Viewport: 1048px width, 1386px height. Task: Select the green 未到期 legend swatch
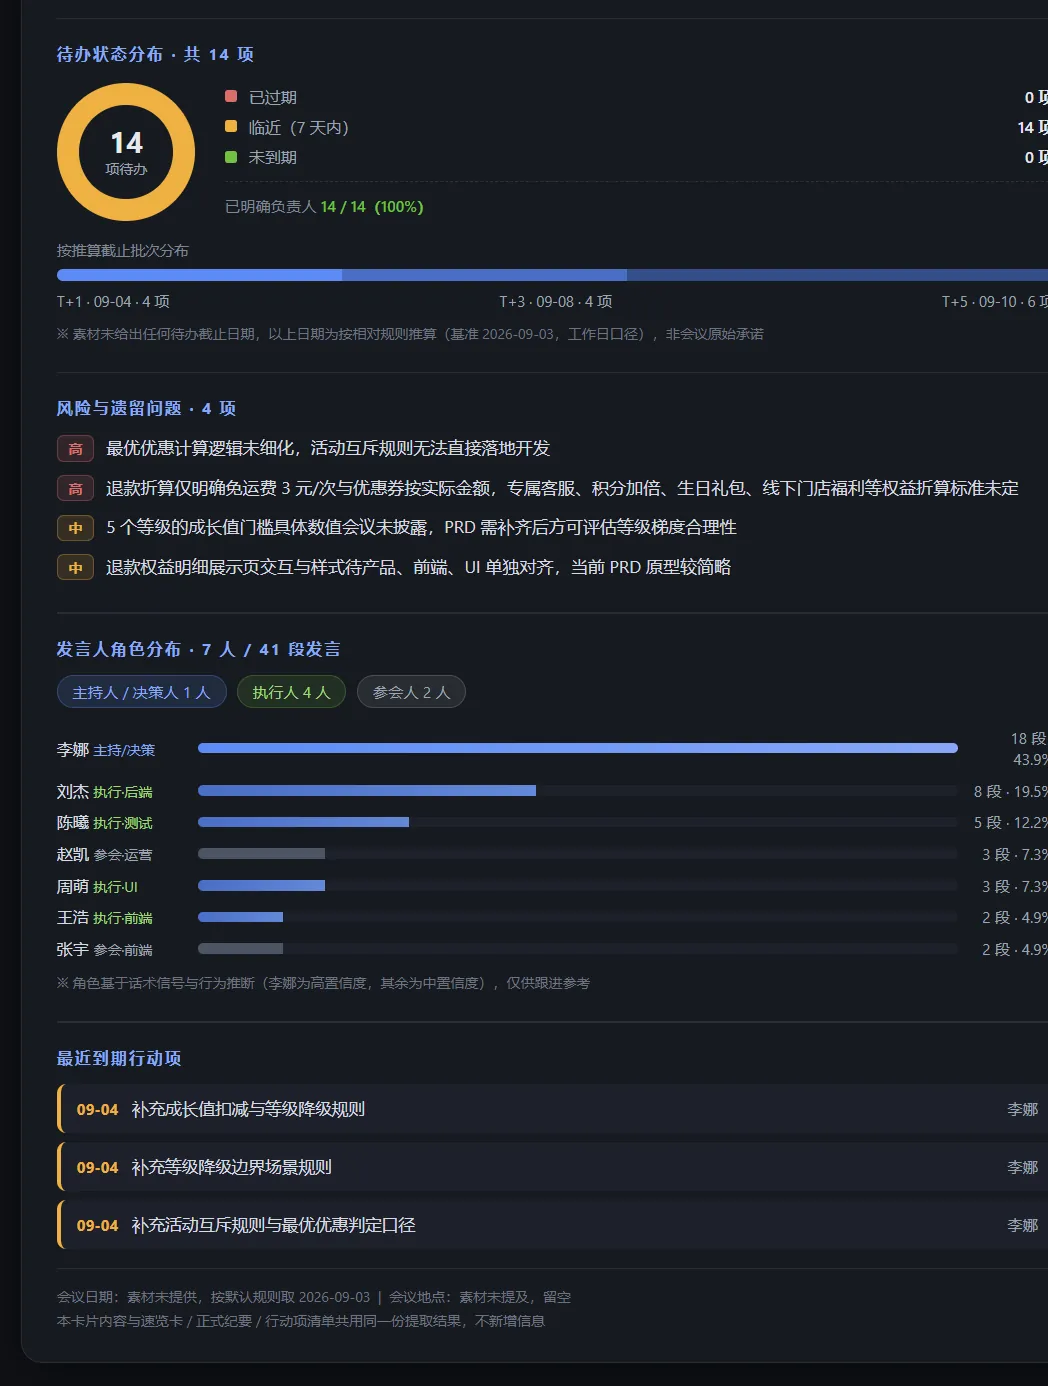pyautogui.click(x=231, y=157)
